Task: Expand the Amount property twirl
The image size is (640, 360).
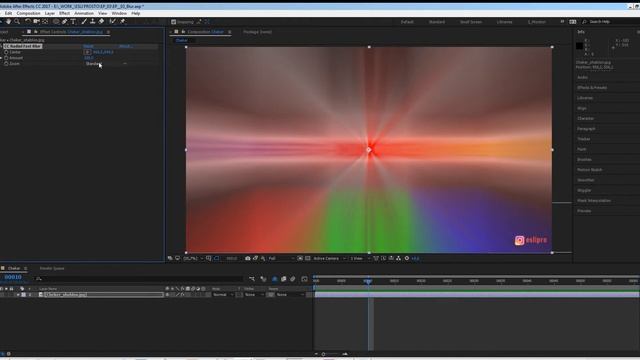Action: 1,58
